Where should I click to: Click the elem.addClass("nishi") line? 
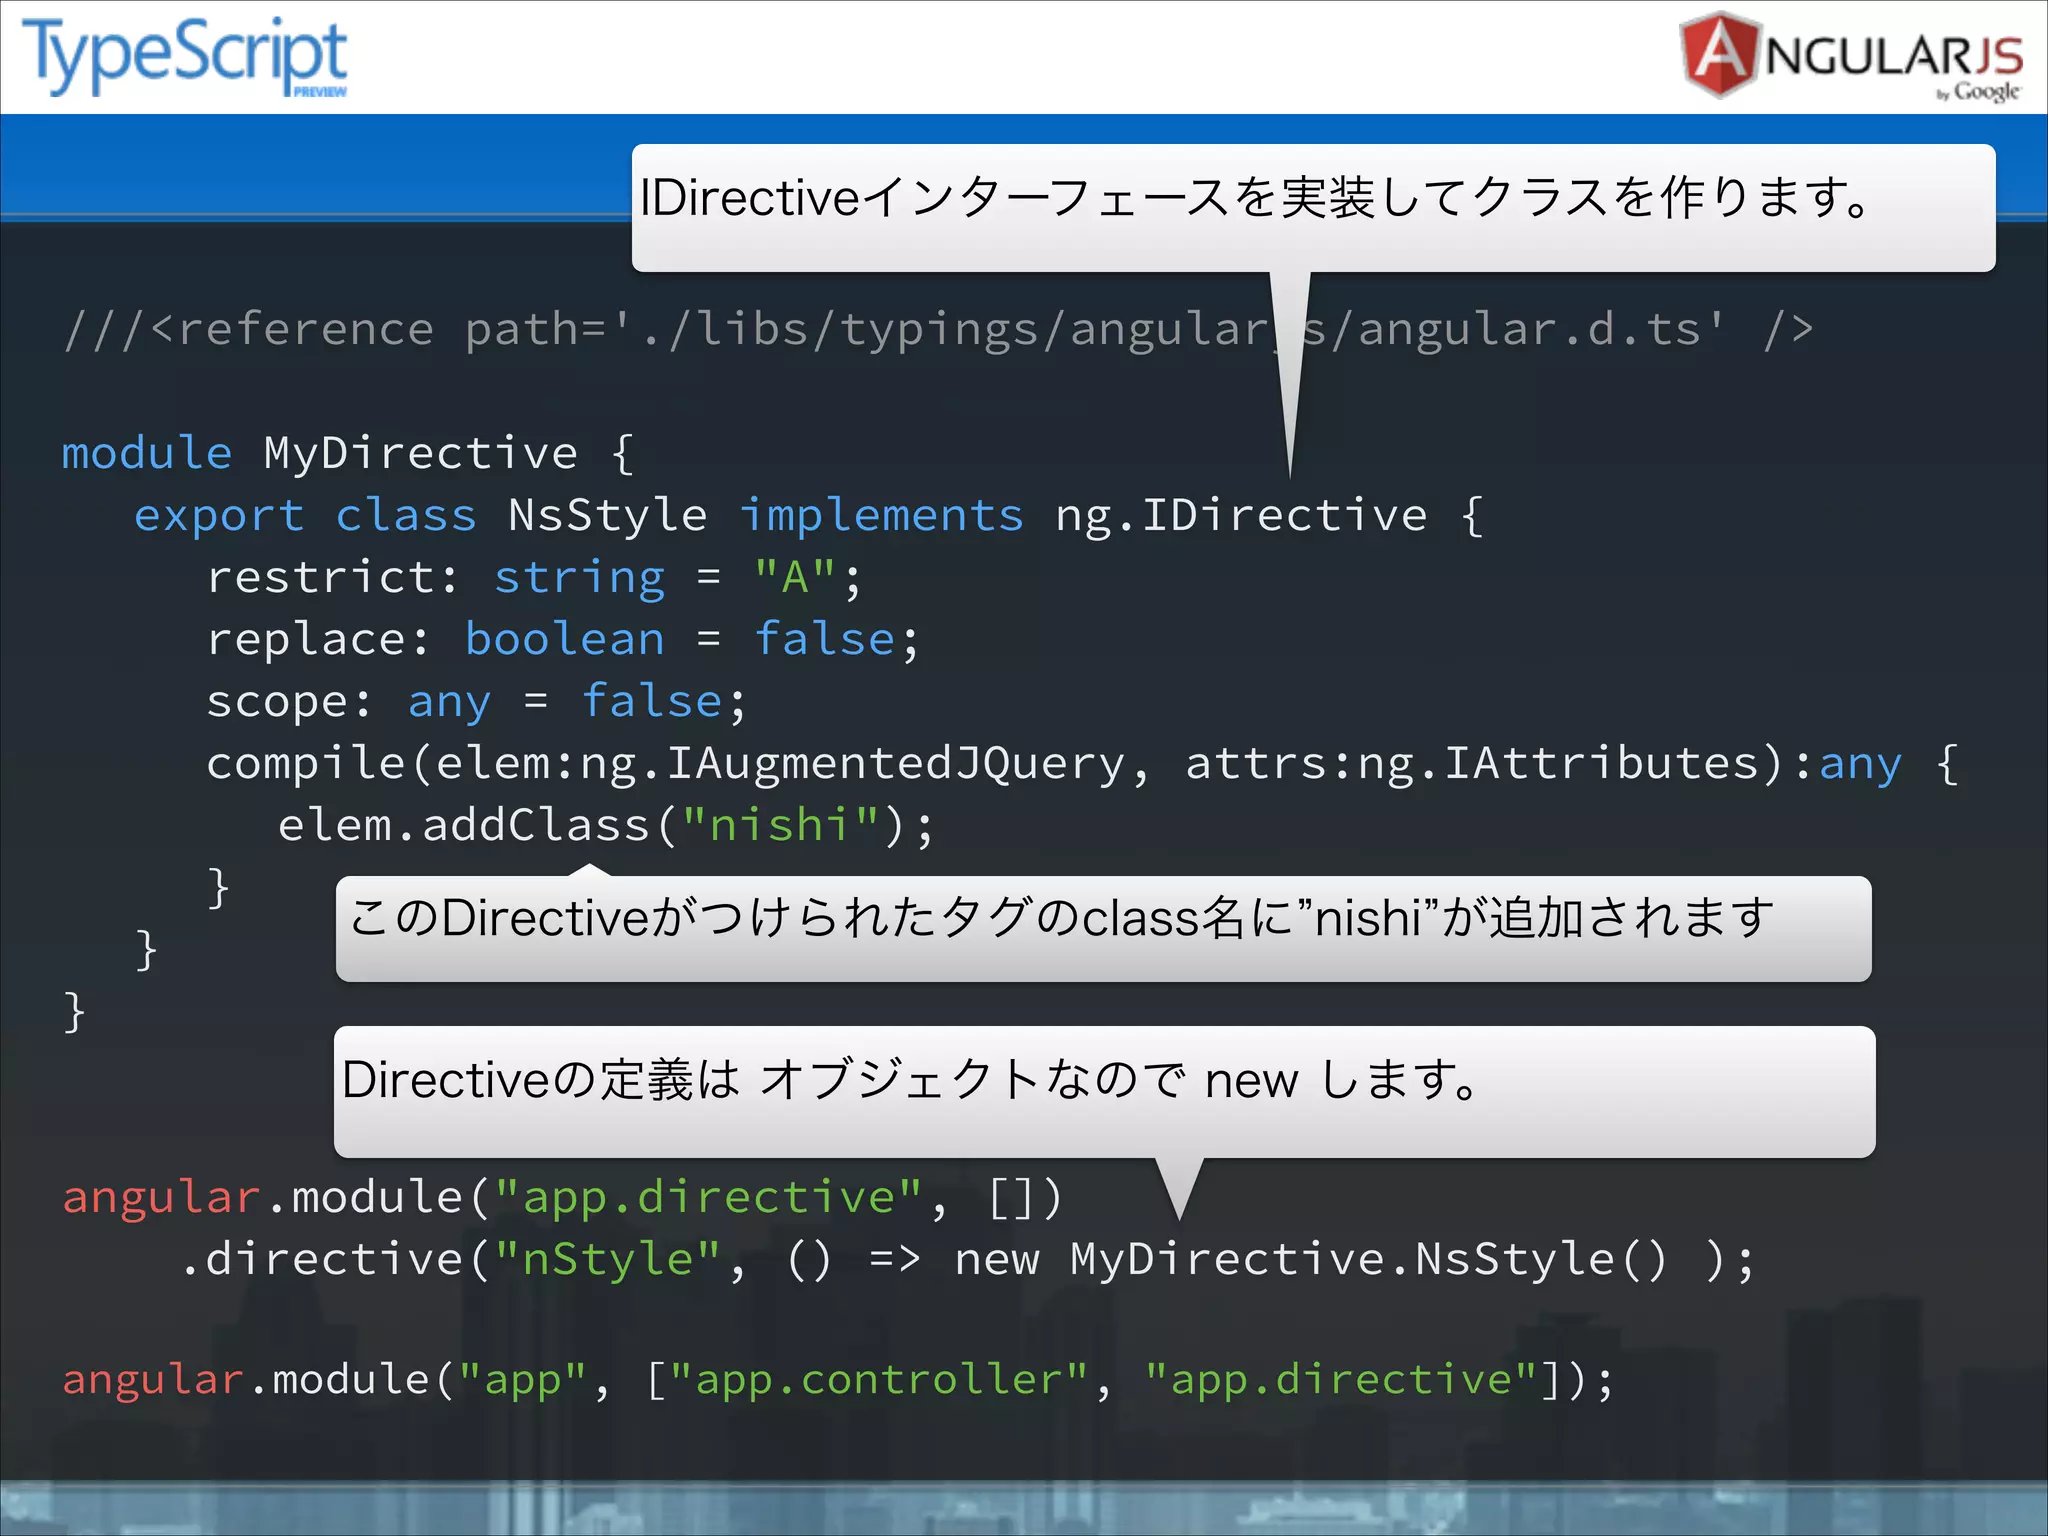pyautogui.click(x=606, y=826)
